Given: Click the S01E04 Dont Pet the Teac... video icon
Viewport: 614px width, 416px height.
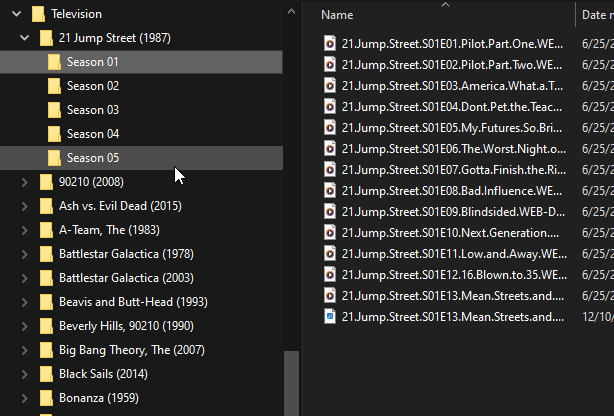Looking at the screenshot, I should pos(330,107).
